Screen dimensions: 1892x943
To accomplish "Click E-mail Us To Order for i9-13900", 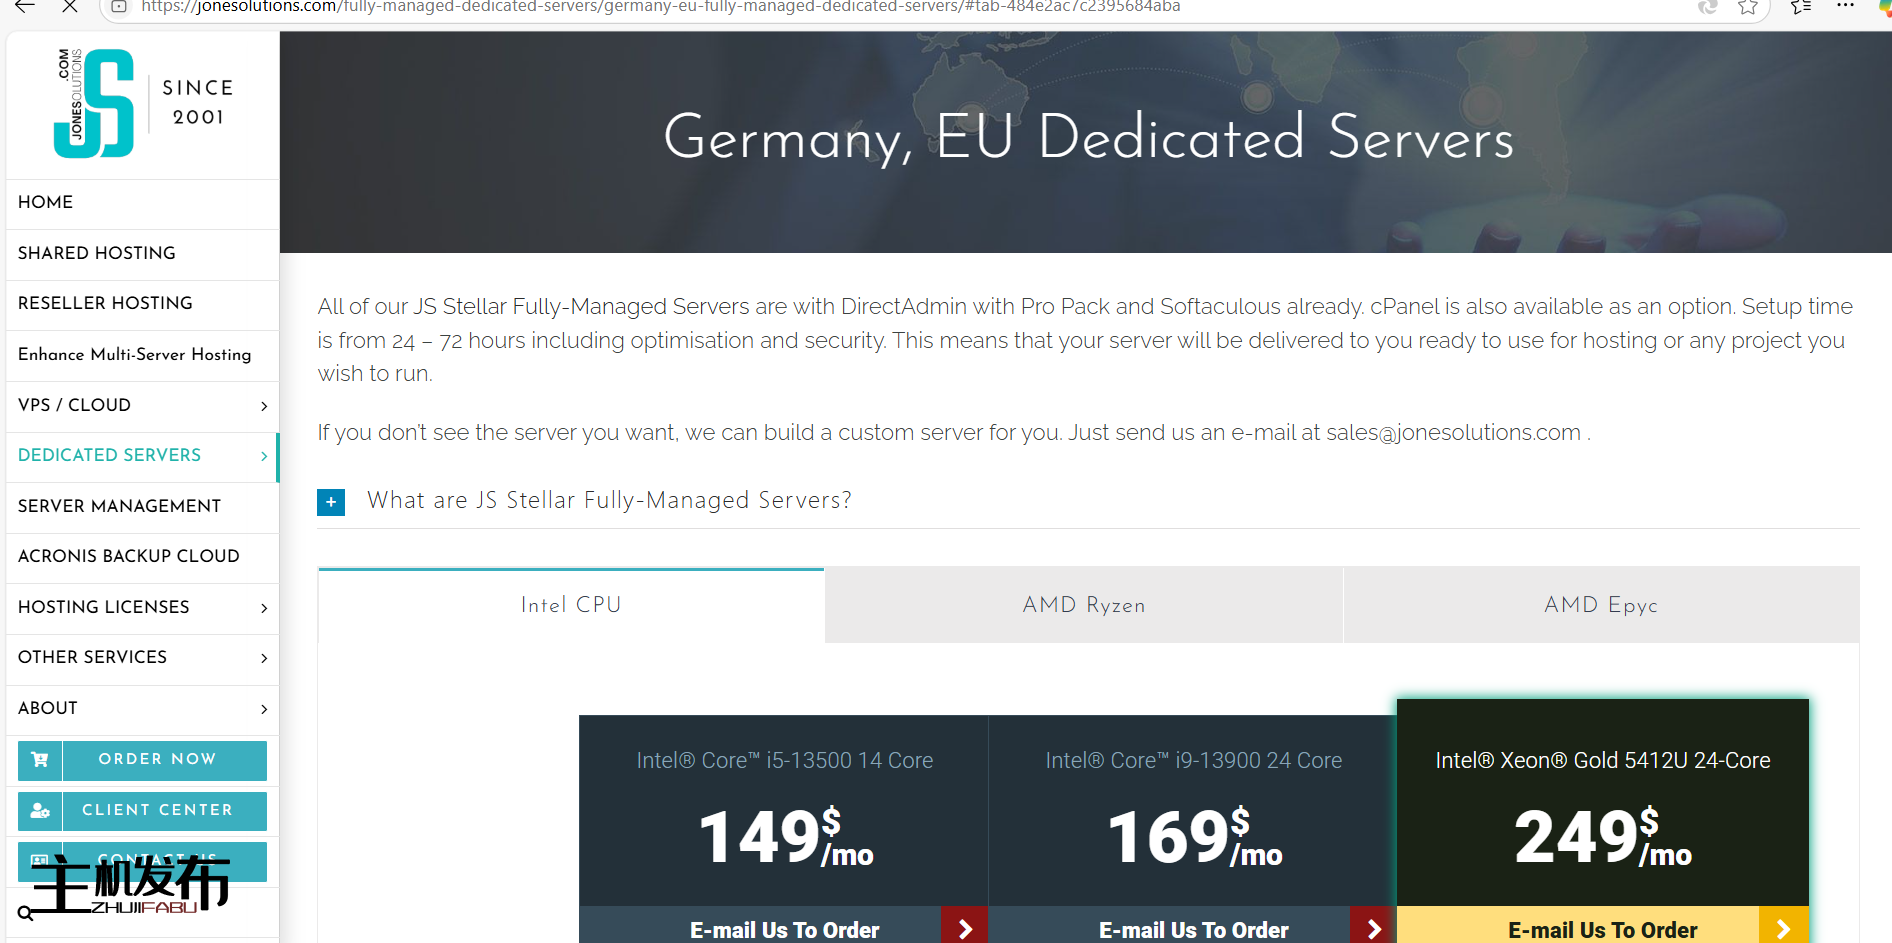I will click(1193, 929).
